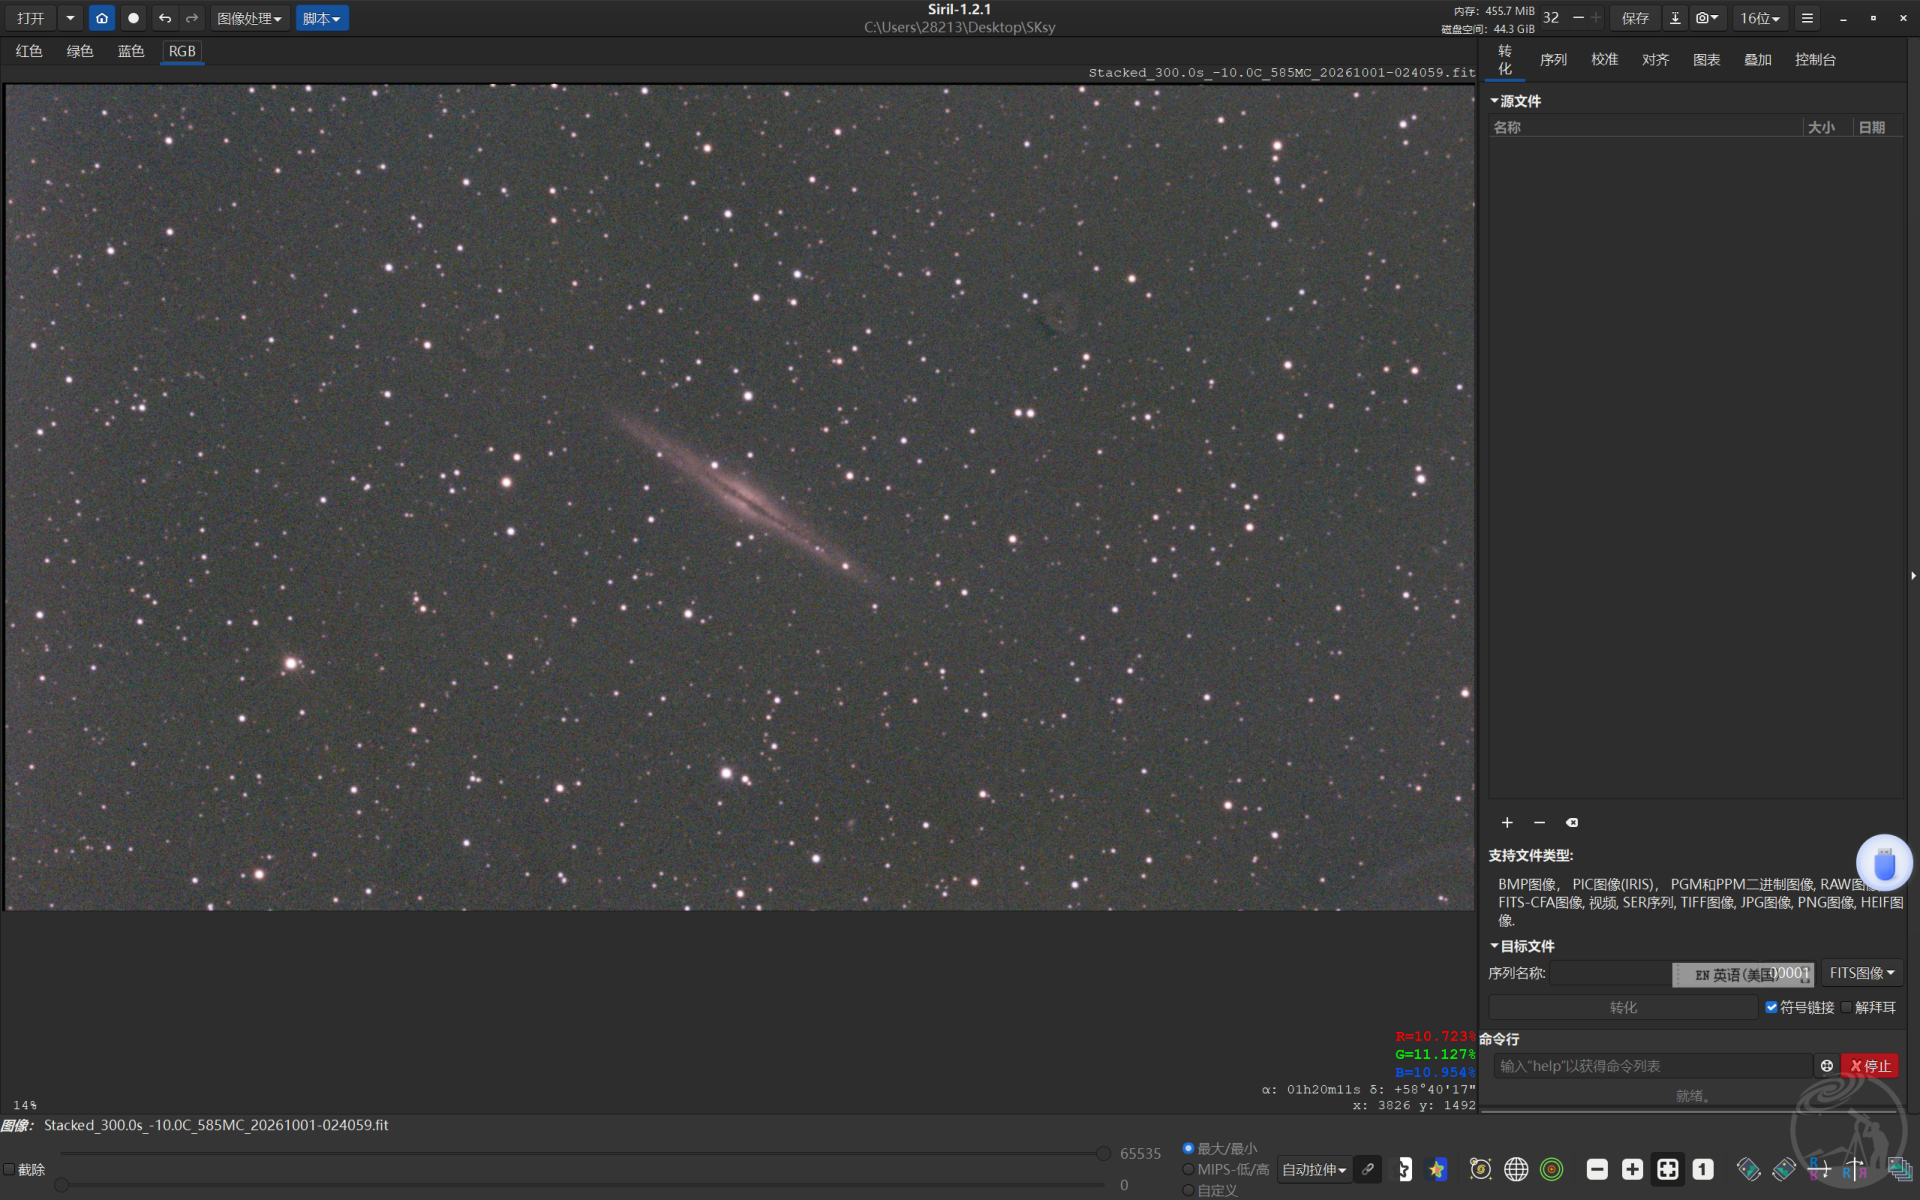1920x1200 pixels.
Task: Open the 叠加 tab
Action: point(1757,59)
